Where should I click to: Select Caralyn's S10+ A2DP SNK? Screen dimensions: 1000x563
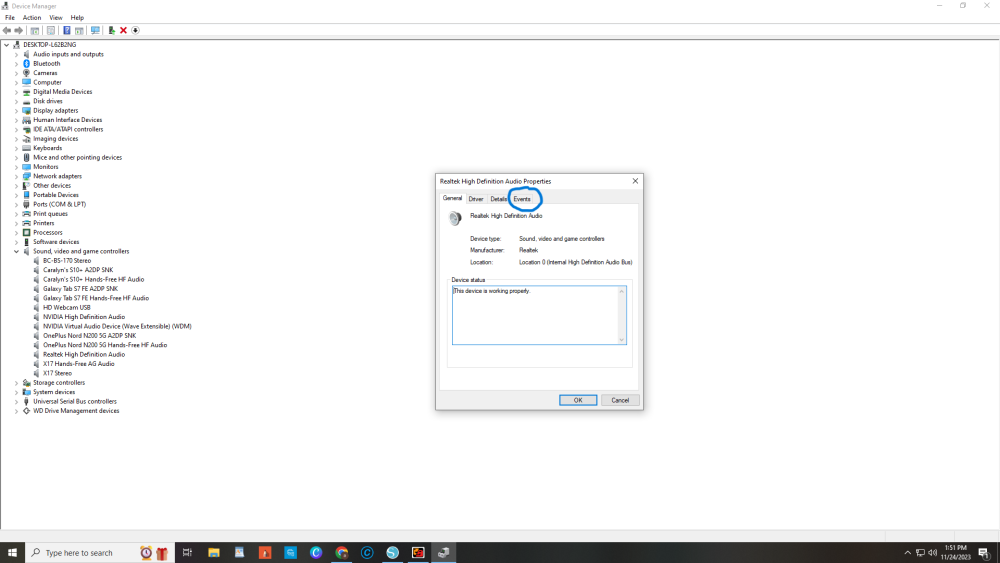[78, 270]
